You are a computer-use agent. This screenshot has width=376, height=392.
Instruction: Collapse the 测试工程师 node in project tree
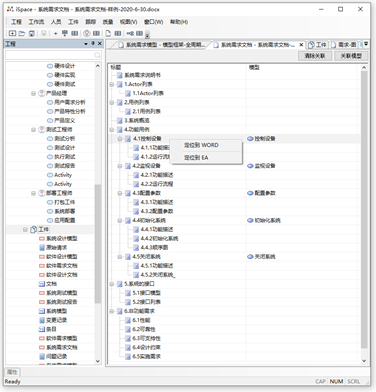33,130
